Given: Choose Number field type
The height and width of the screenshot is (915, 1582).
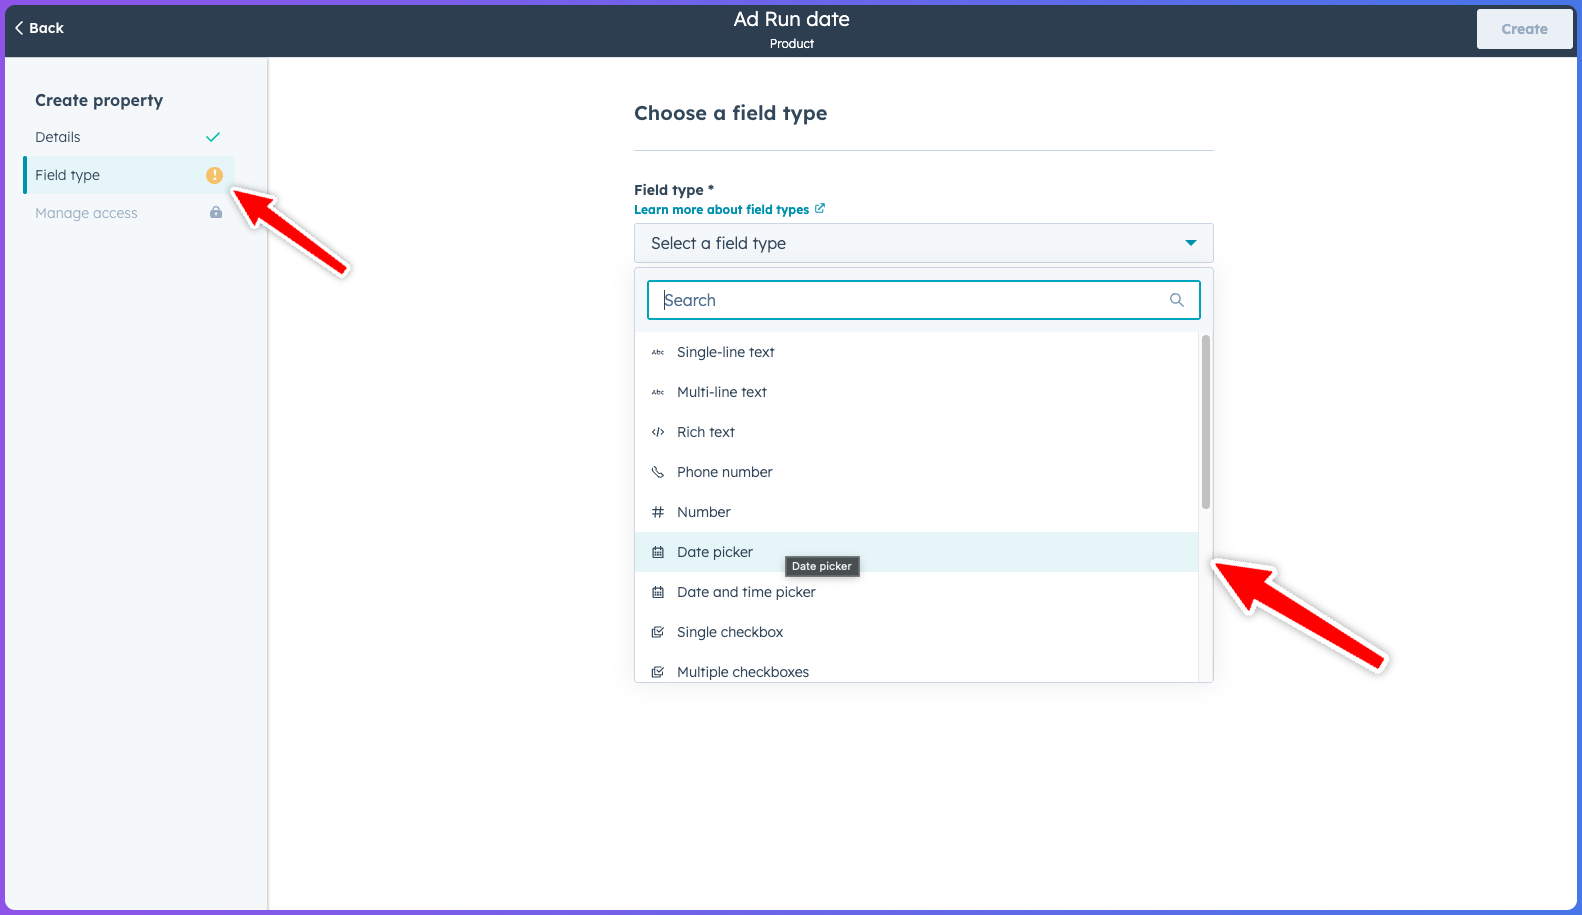Looking at the screenshot, I should point(916,512).
